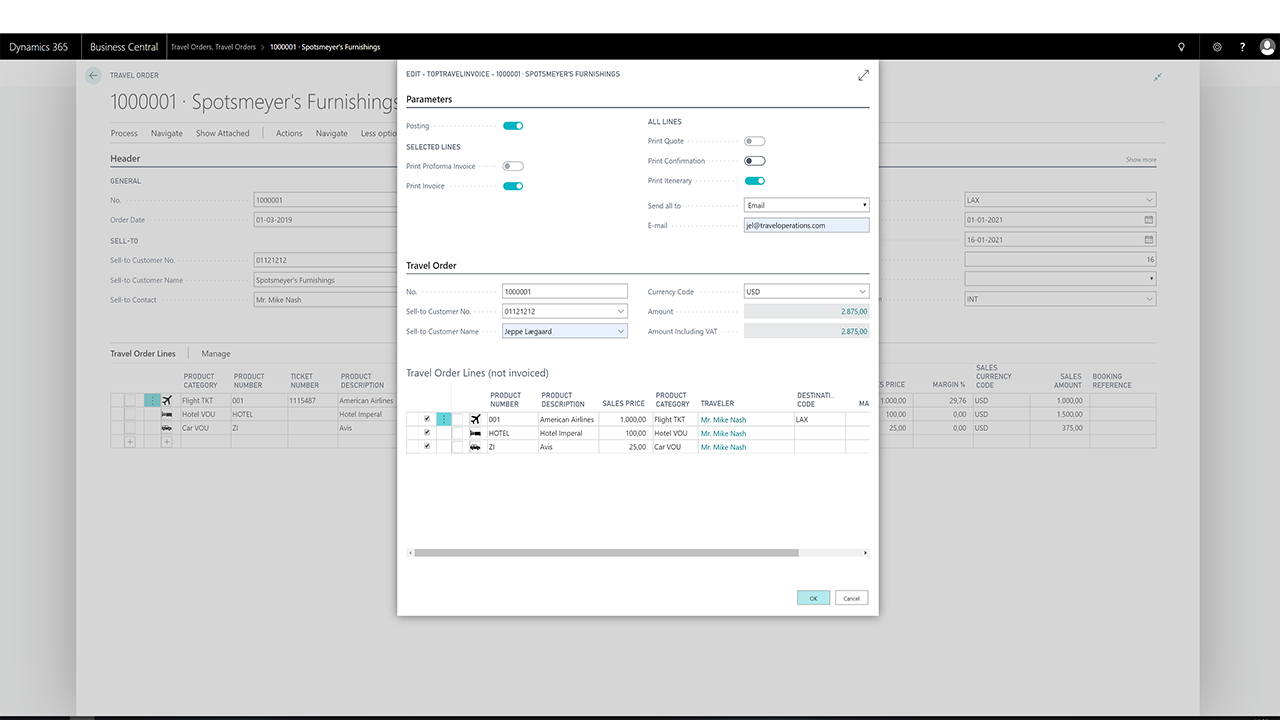
Task: Open traveler Mr. Mike Nash on Avis line
Action: (x=723, y=447)
